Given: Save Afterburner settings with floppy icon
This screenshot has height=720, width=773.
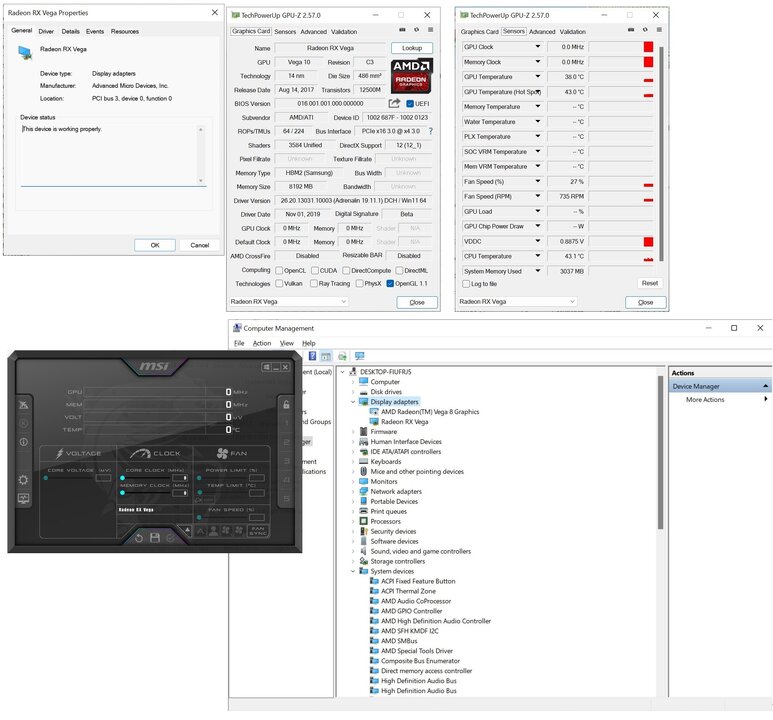Looking at the screenshot, I should click(x=155, y=537).
